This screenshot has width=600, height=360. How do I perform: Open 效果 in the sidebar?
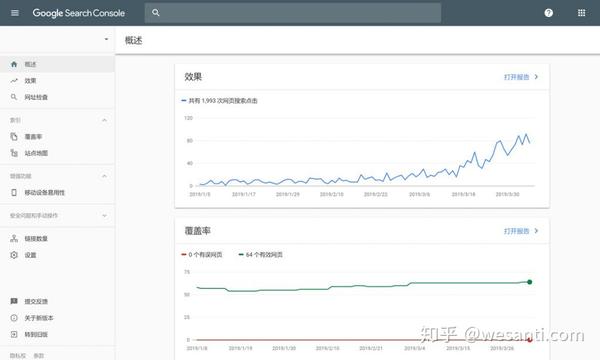57,81
